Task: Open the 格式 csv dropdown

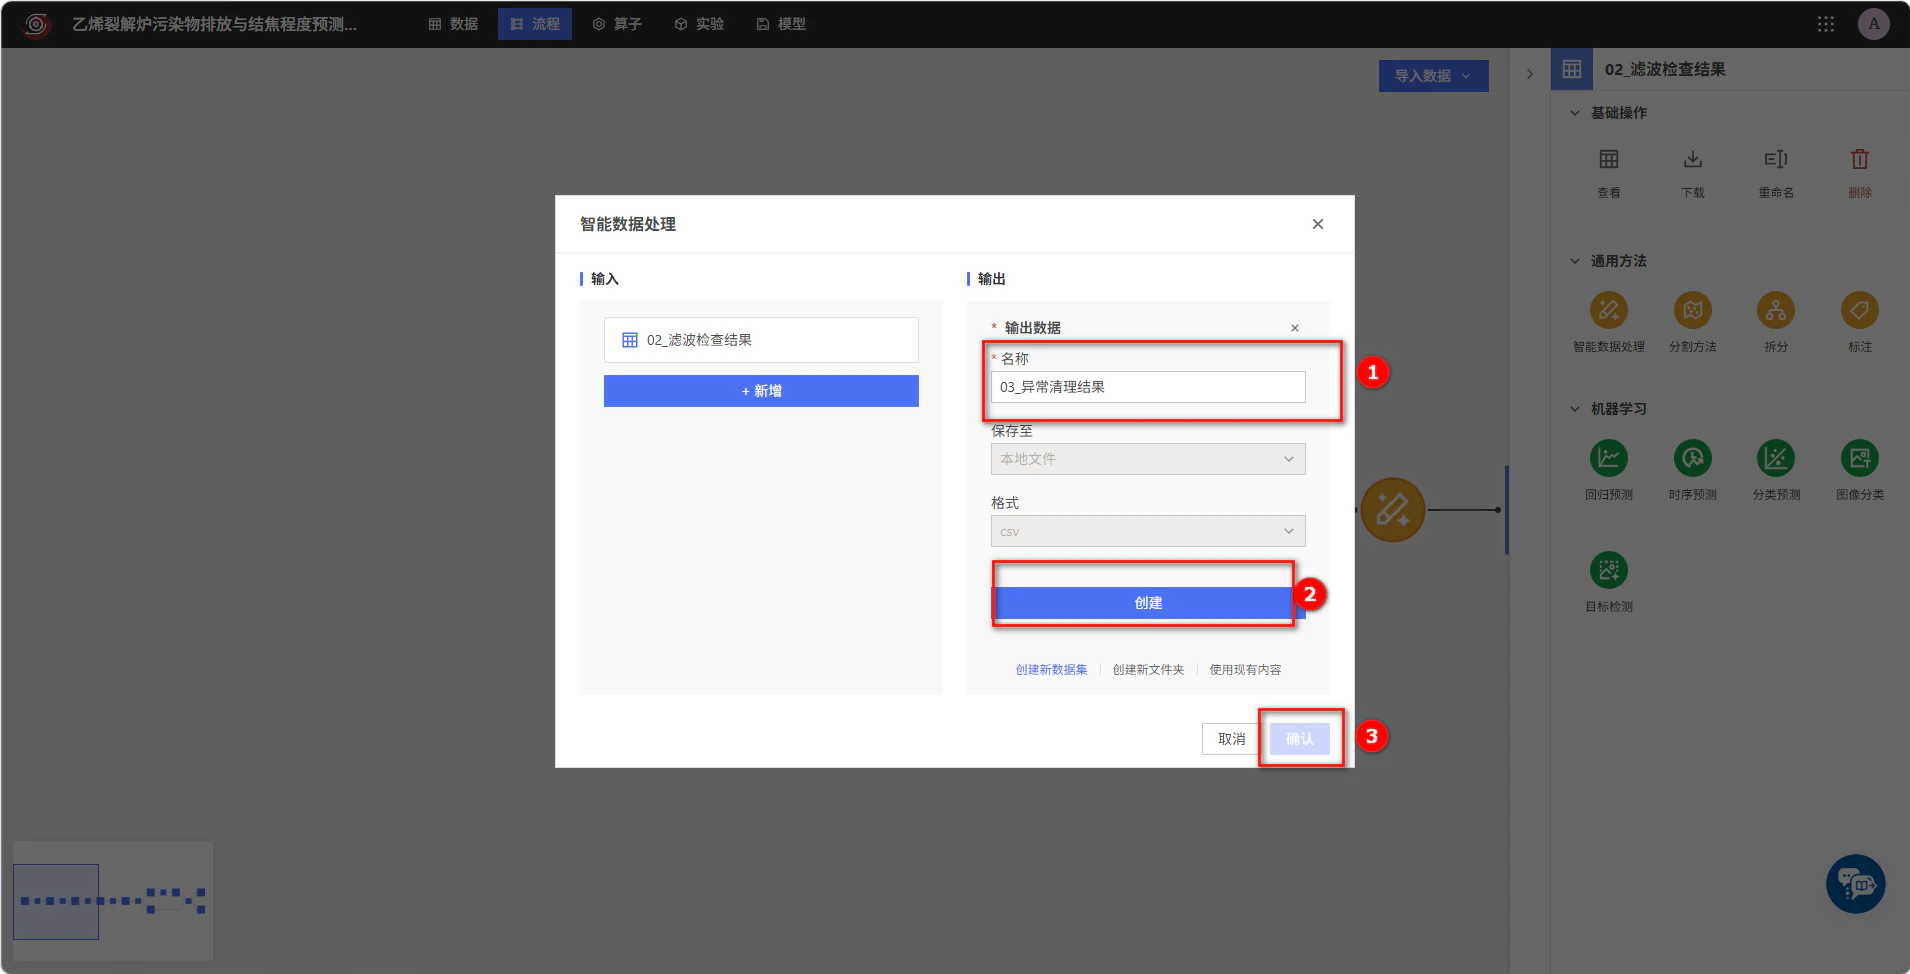Action: click(1147, 531)
